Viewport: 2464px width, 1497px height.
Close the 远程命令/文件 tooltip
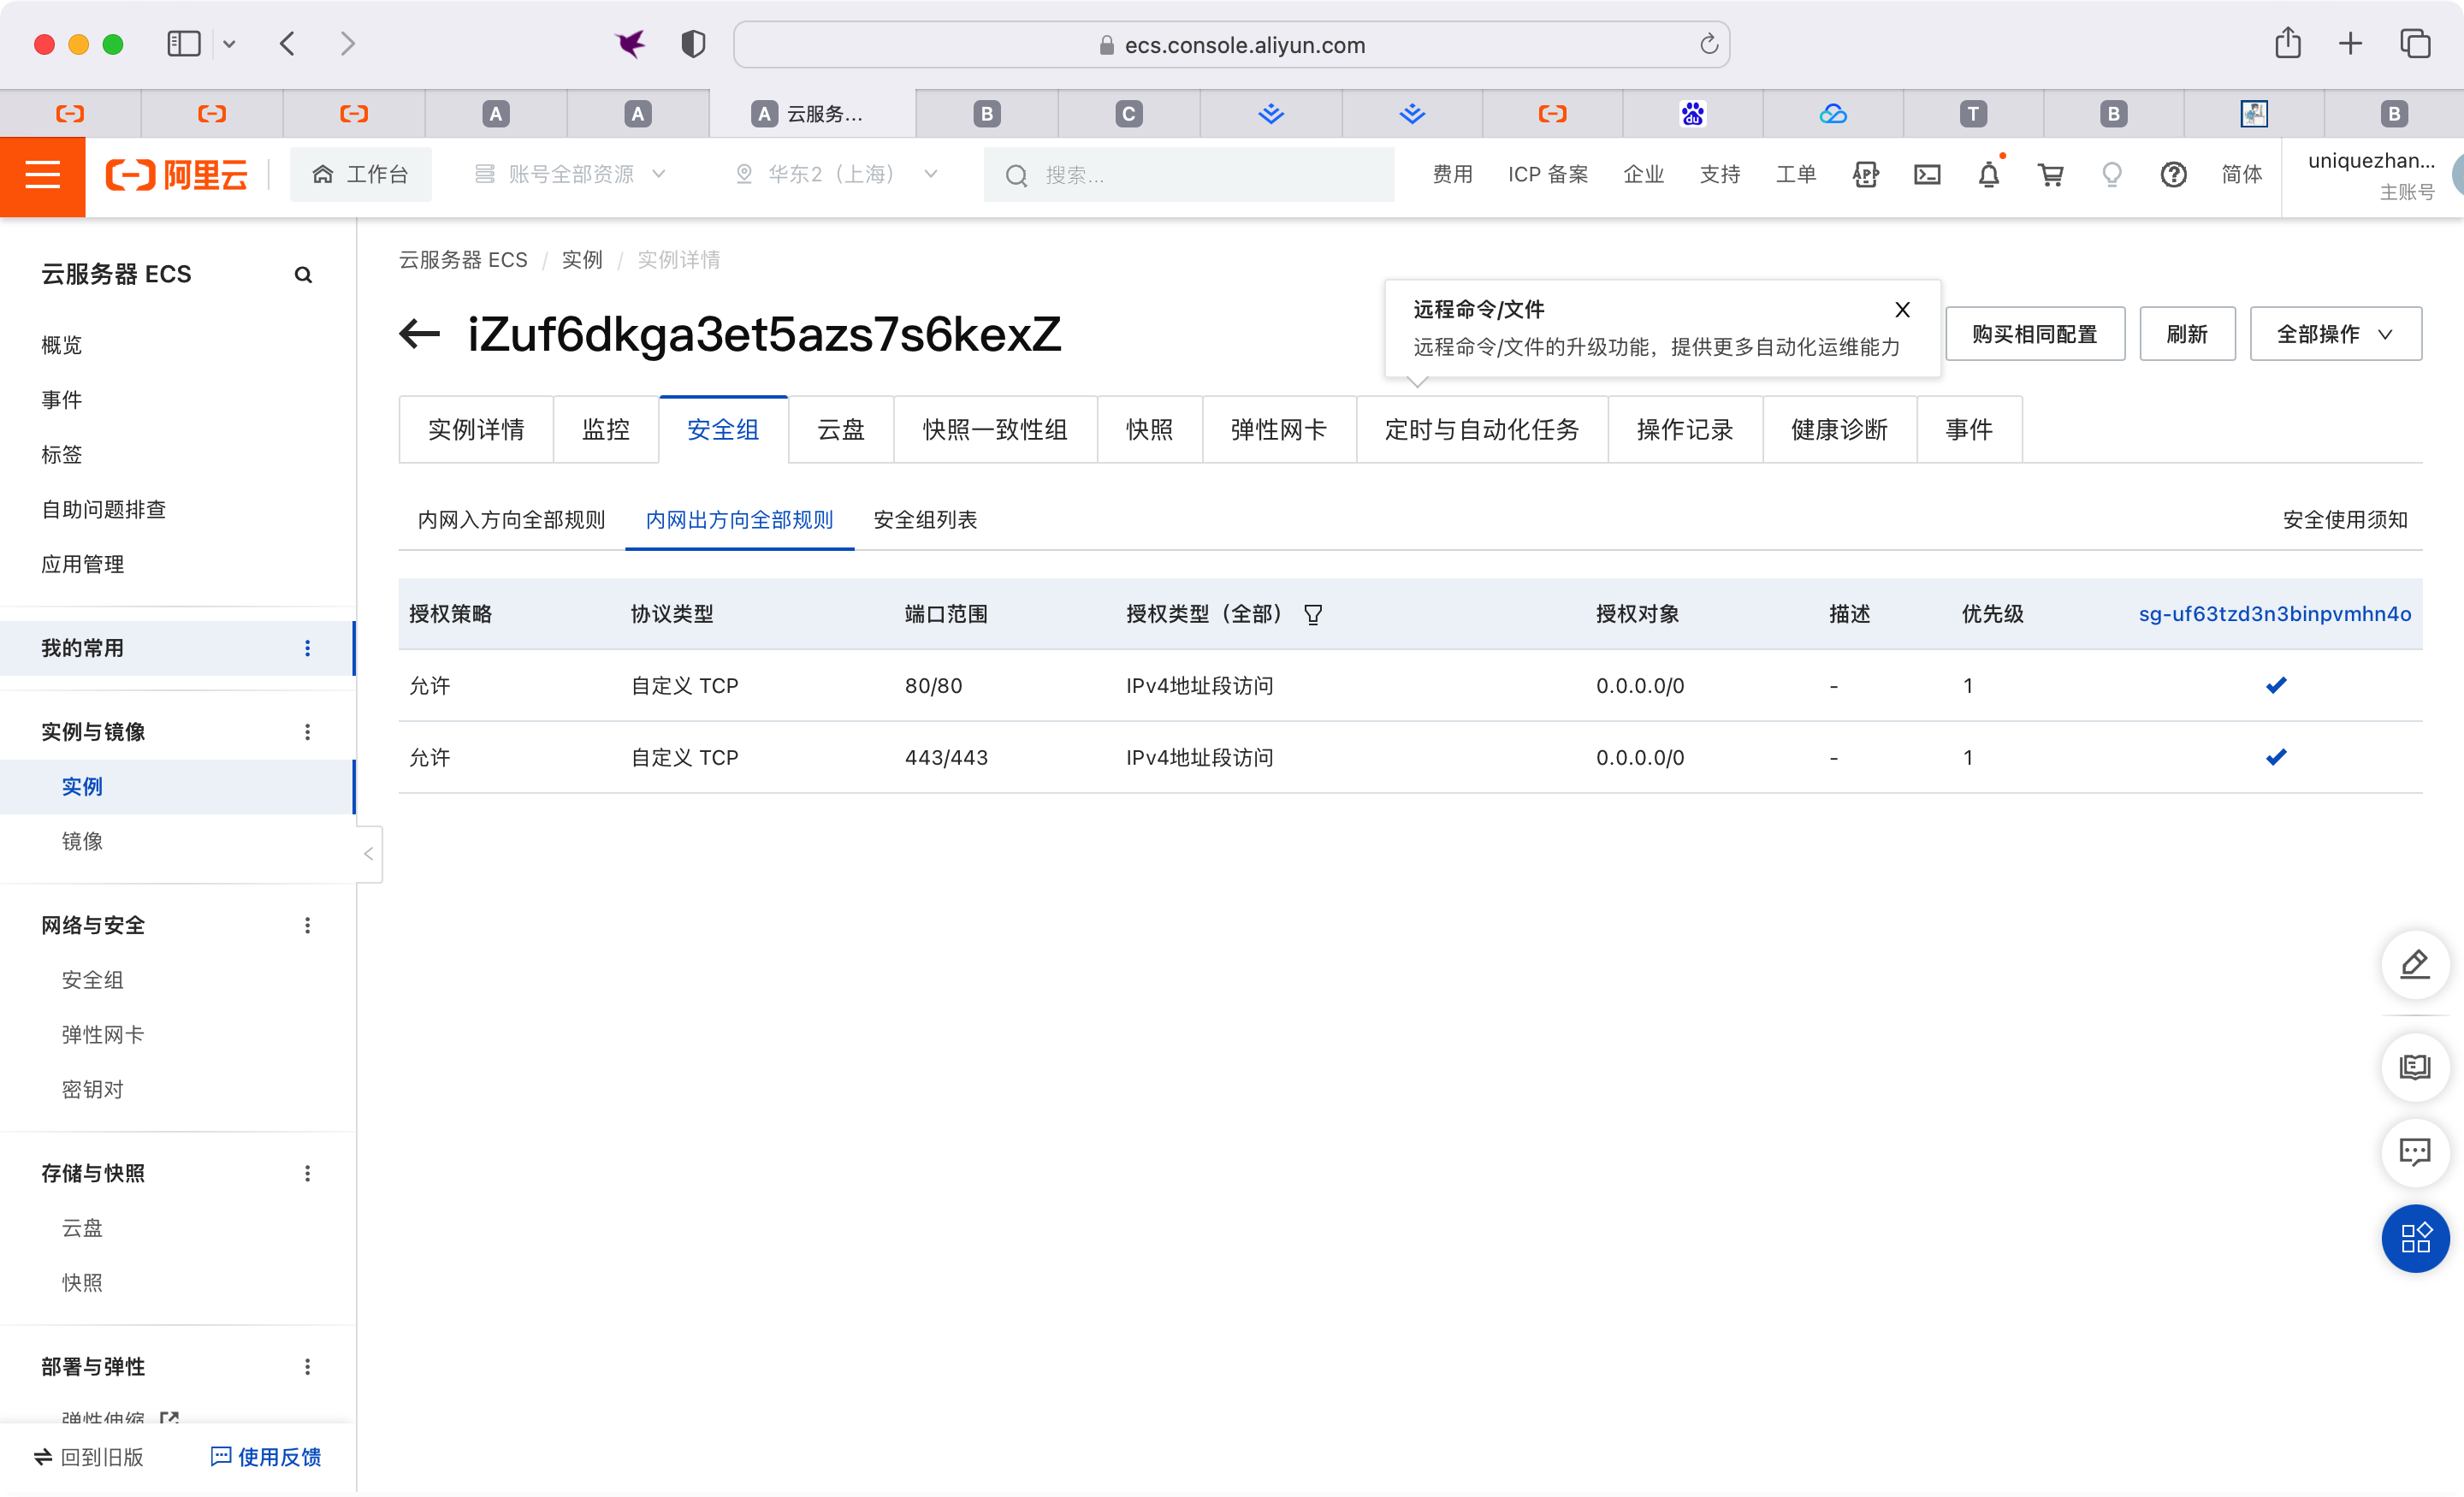coord(1902,310)
